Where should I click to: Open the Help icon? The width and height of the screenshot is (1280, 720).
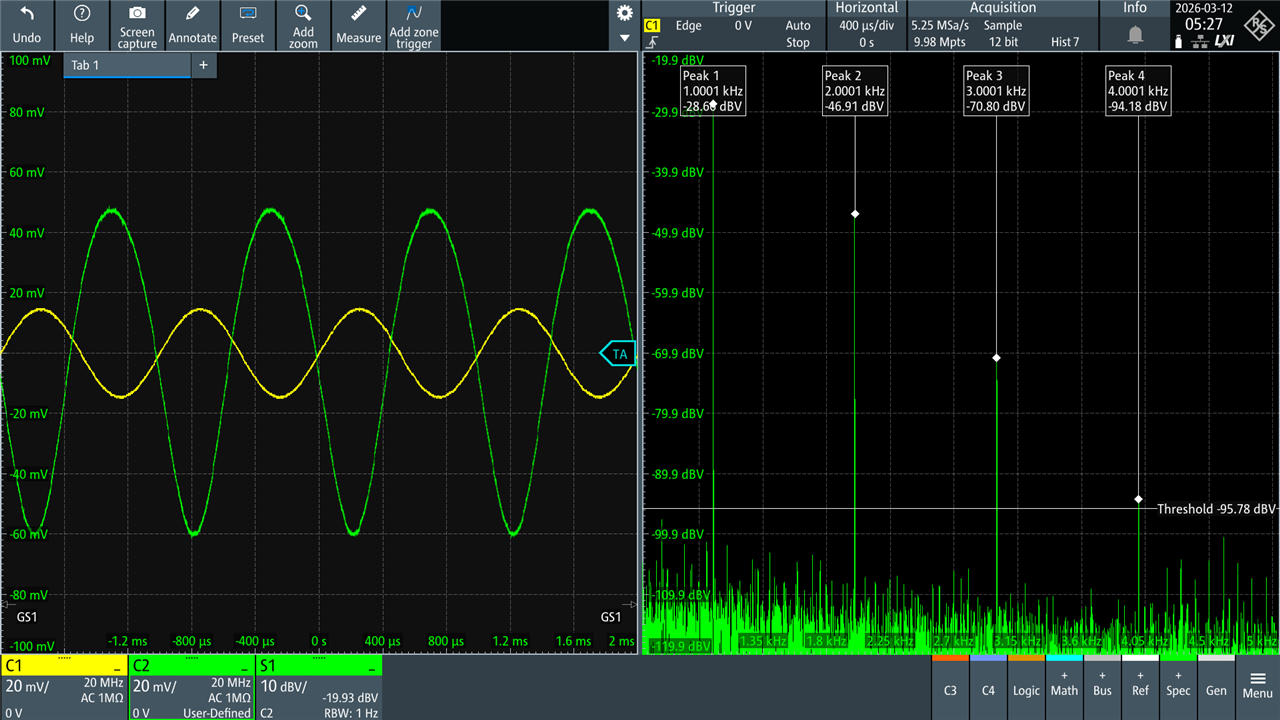click(x=82, y=14)
